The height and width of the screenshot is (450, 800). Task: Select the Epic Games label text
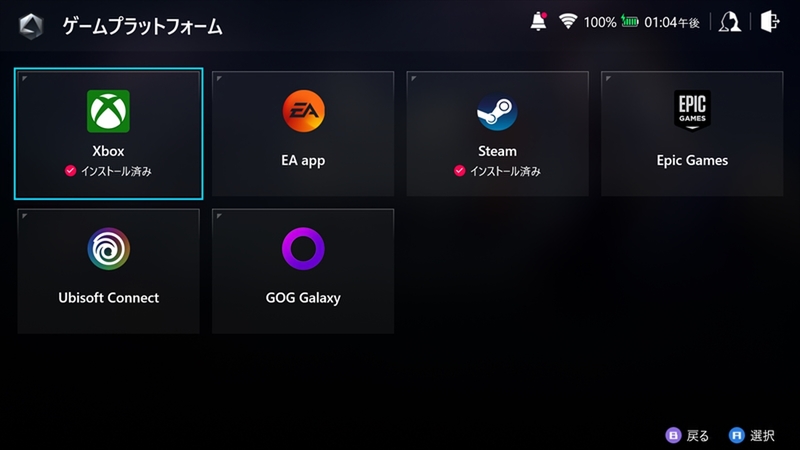click(x=692, y=161)
